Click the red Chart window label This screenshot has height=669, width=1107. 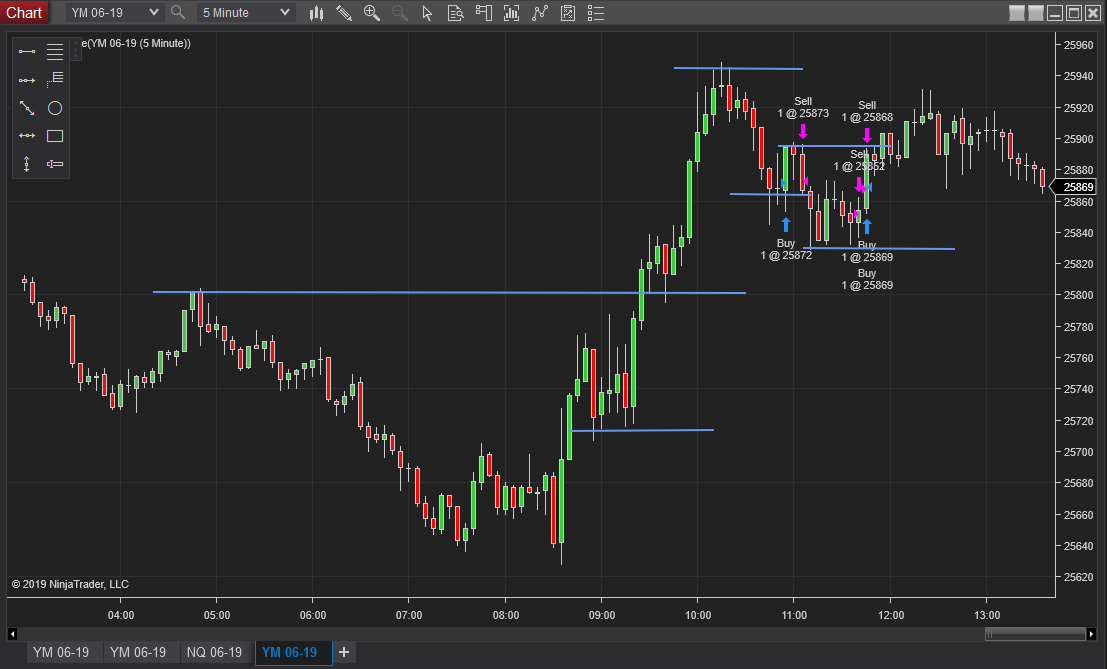click(x=24, y=13)
